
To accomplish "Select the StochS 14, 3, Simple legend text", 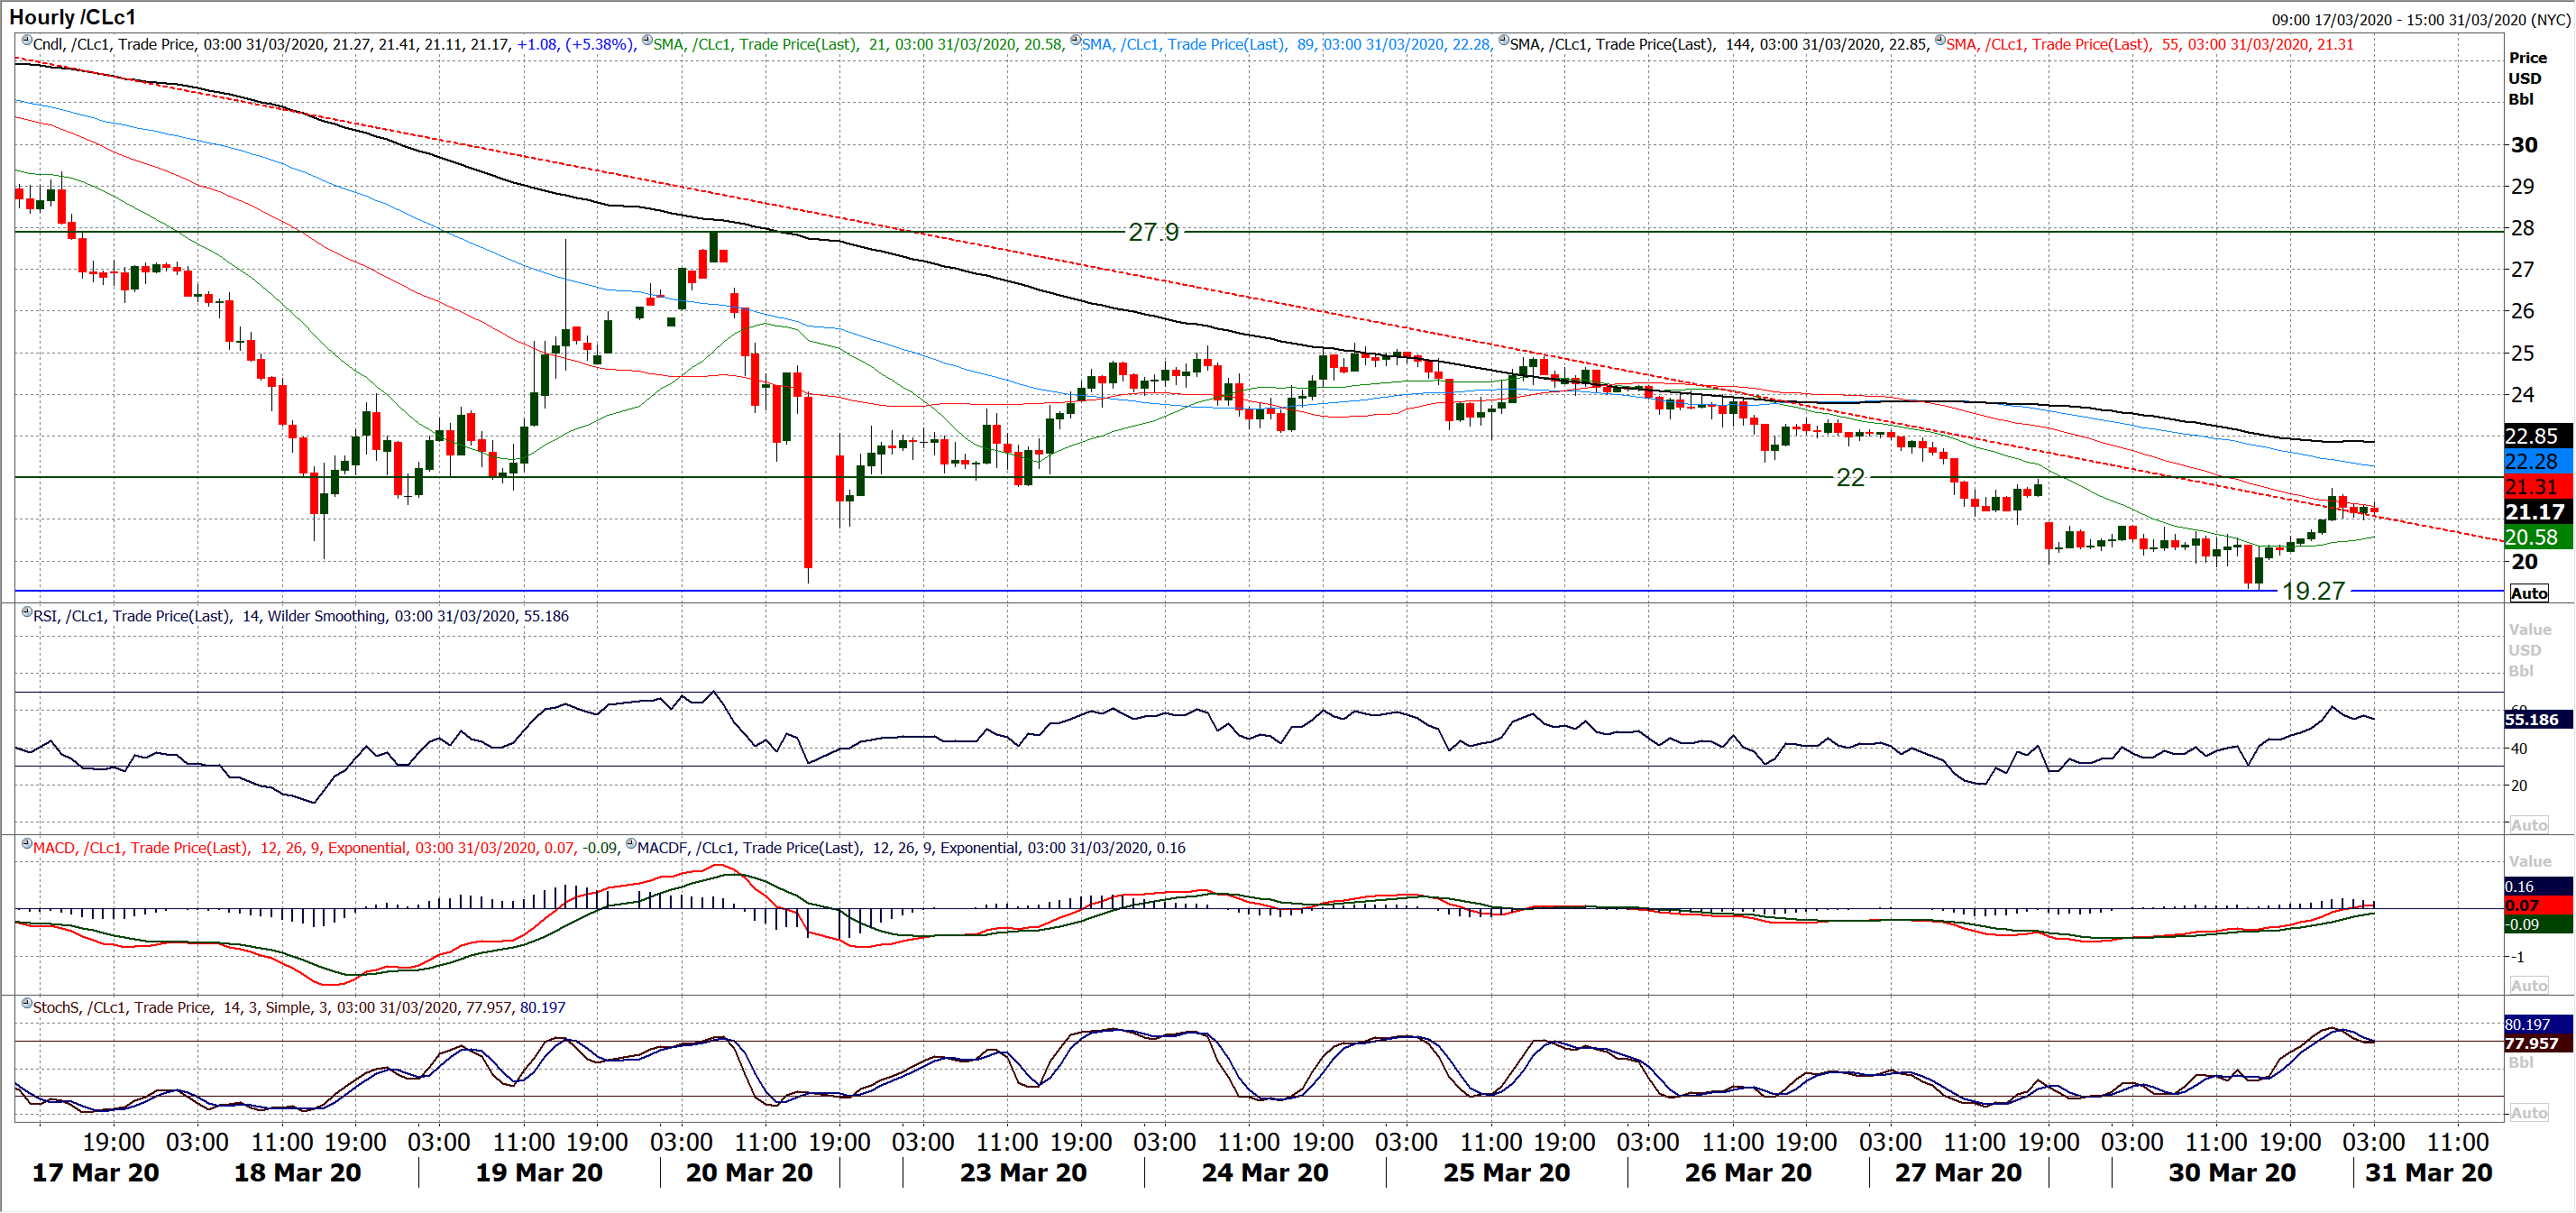I will (x=299, y=1008).
